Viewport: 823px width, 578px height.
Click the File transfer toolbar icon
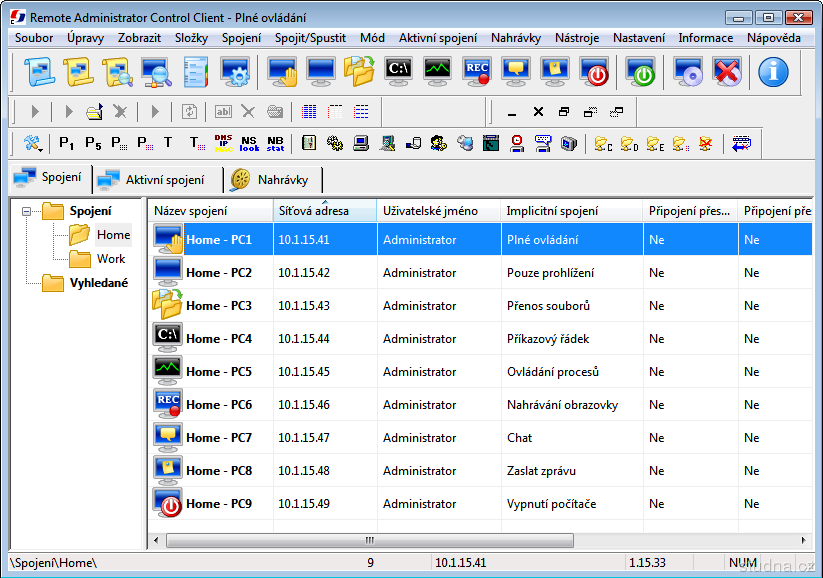359,72
